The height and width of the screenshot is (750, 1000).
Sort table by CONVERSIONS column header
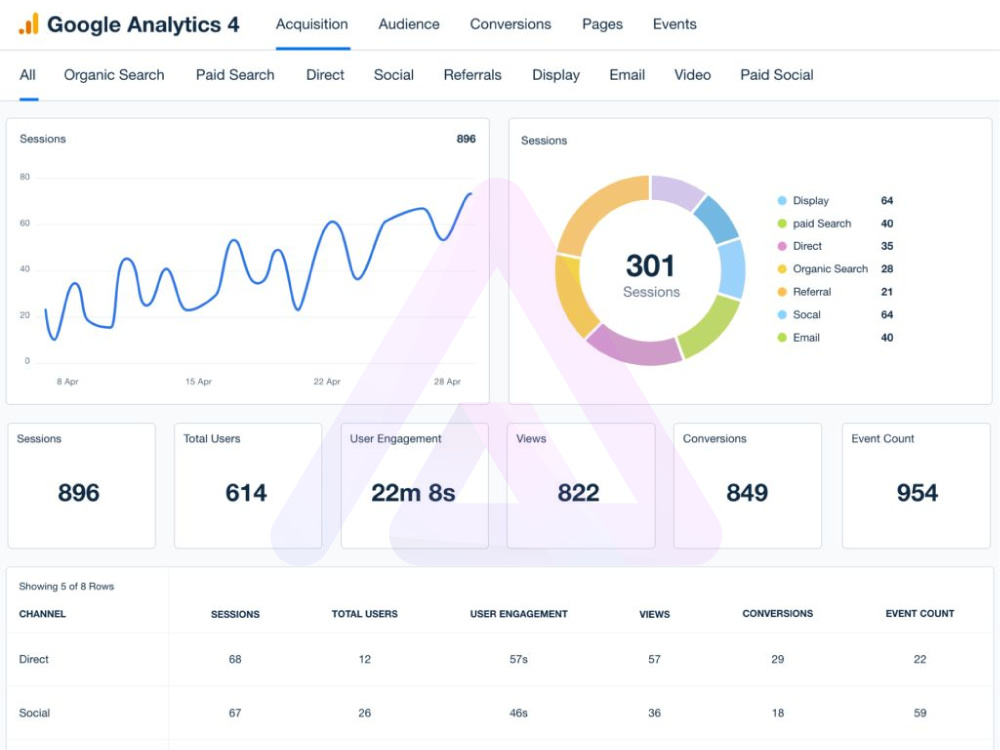coord(777,614)
